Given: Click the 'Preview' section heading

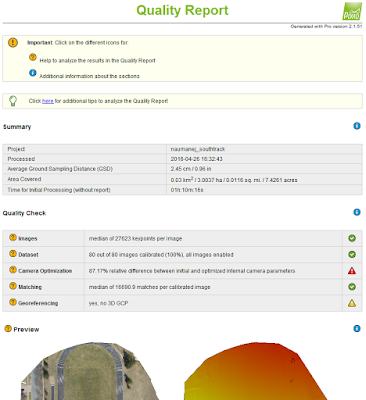Looking at the screenshot, I should (26, 329).
